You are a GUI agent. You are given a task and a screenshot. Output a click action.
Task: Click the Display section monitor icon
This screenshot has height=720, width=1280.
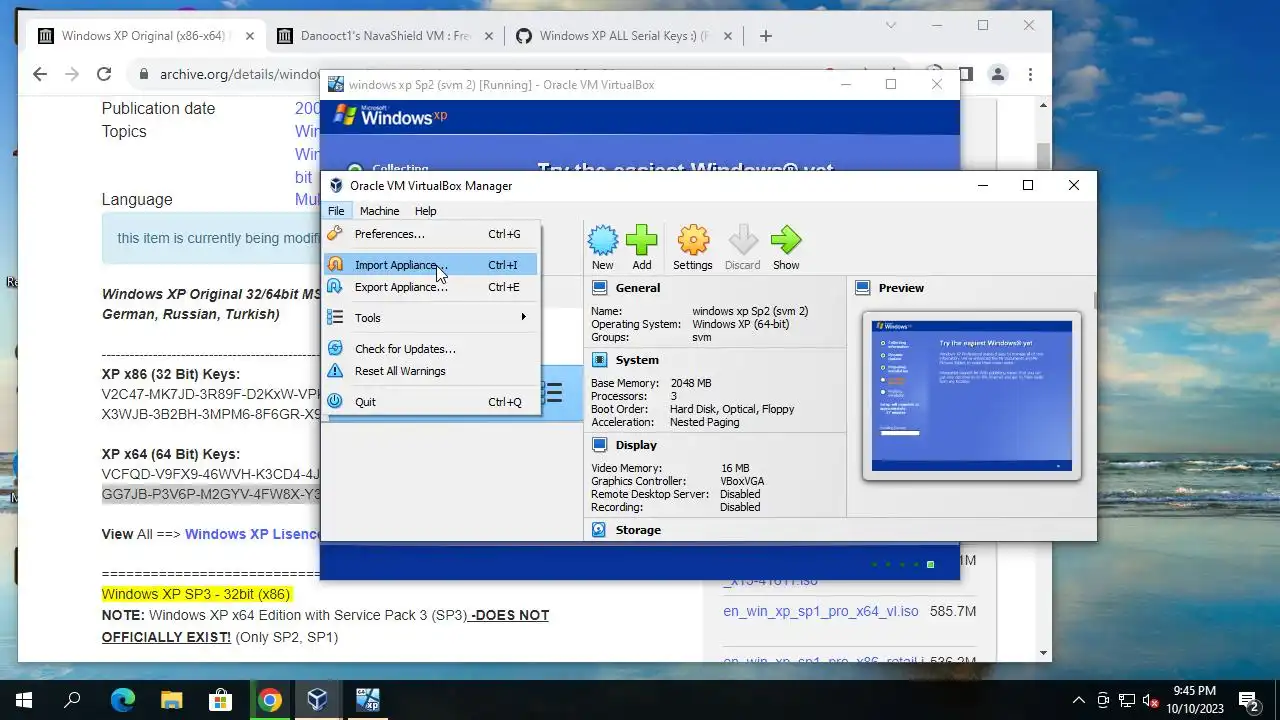pyautogui.click(x=600, y=445)
